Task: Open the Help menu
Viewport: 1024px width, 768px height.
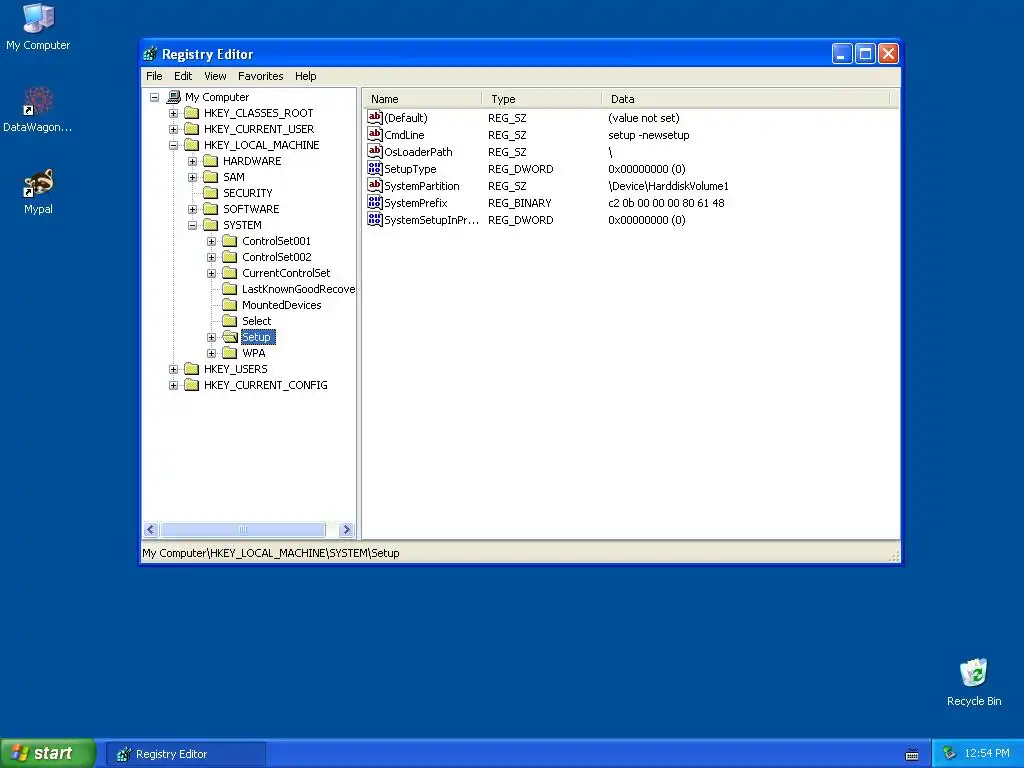Action: coord(306,76)
